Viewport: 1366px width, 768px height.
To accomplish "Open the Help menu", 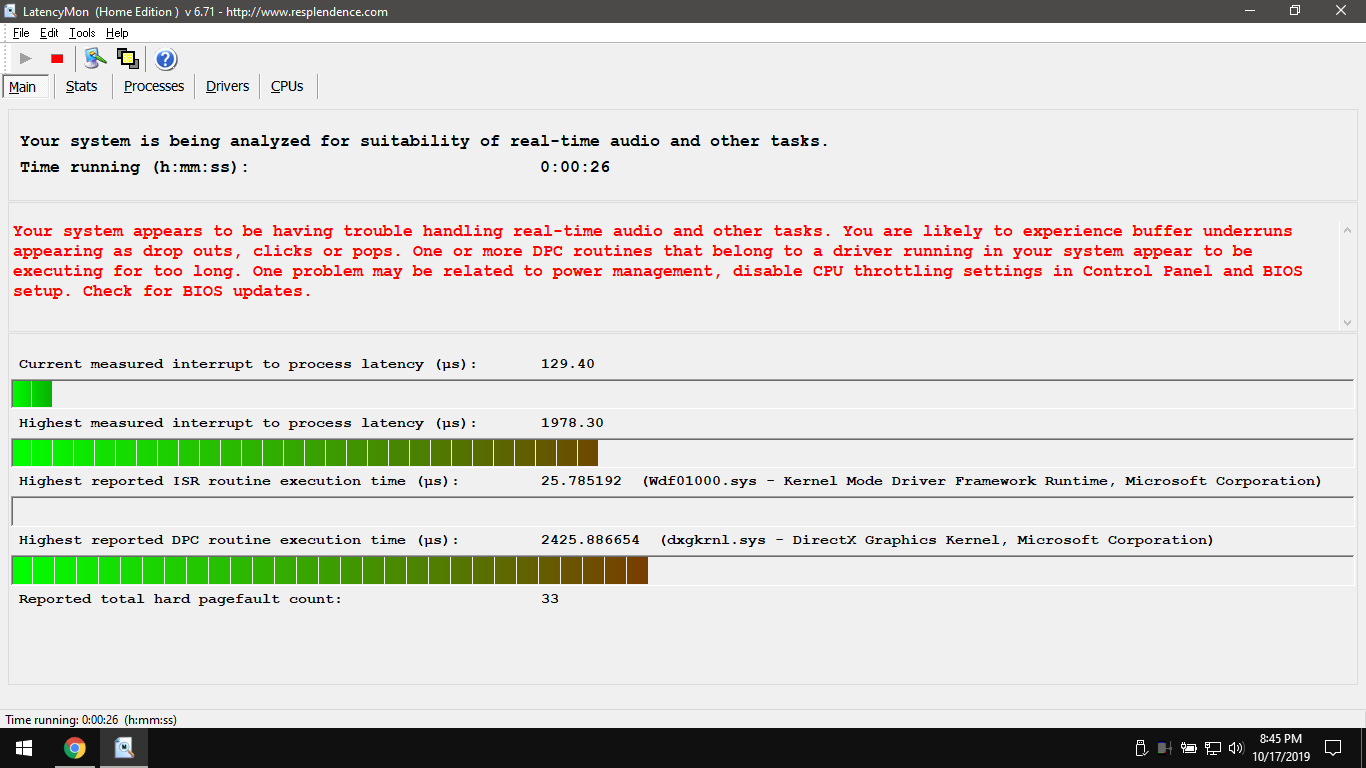I will click(x=117, y=33).
